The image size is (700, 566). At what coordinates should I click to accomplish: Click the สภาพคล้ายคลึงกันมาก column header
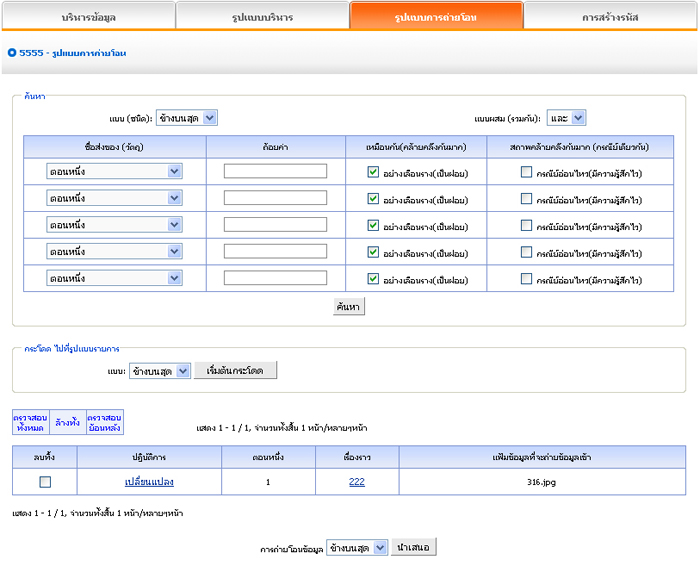click(580, 147)
